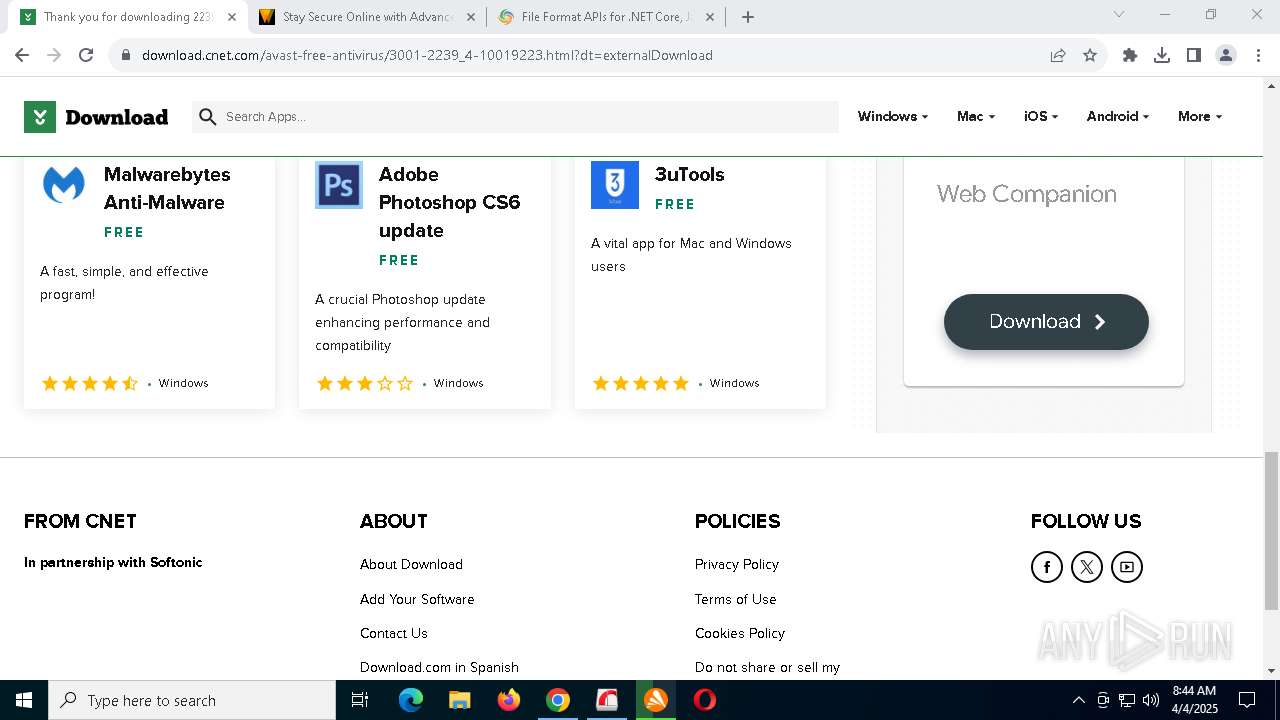Open Windows Start menu
This screenshot has height=720, width=1280.
(24, 700)
